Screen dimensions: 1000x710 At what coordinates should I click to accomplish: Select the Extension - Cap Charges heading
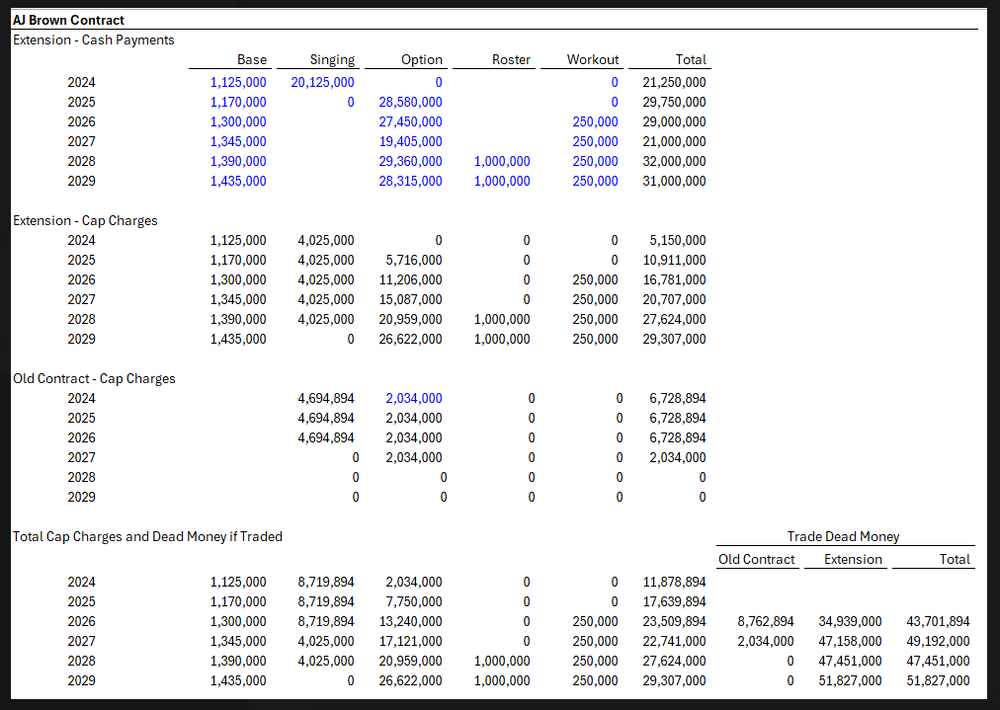coord(85,221)
